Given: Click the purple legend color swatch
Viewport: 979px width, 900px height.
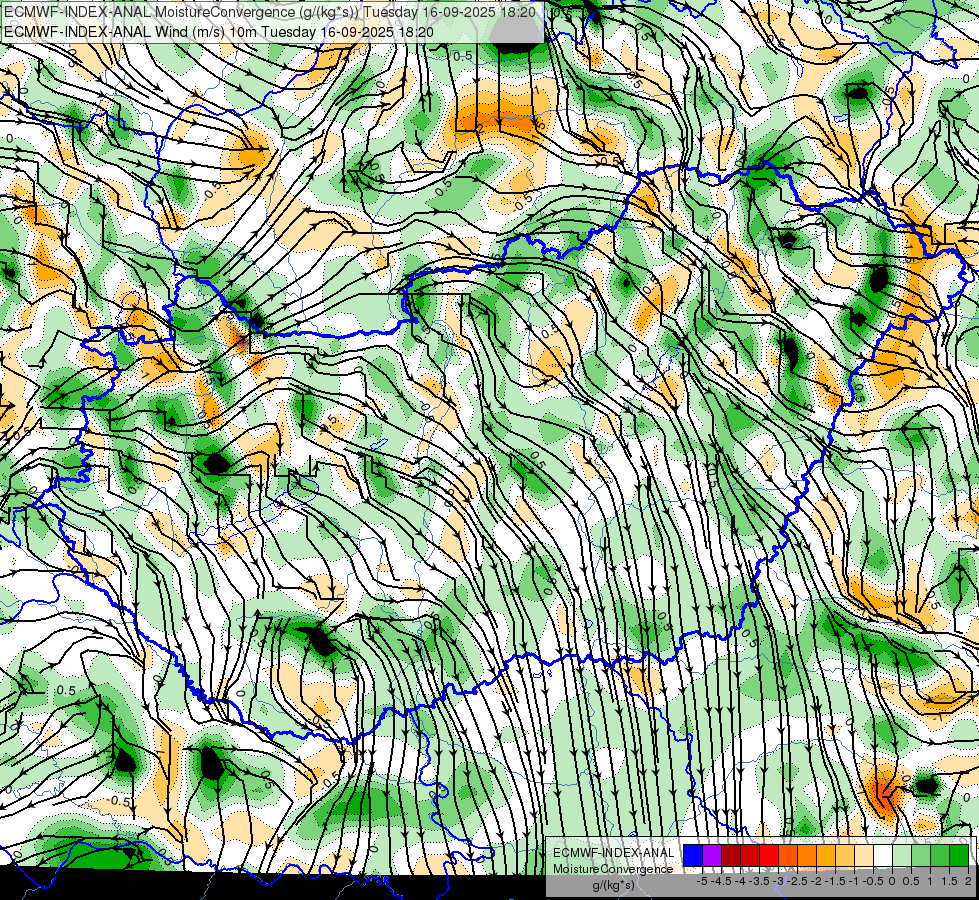Looking at the screenshot, I should click(x=712, y=855).
